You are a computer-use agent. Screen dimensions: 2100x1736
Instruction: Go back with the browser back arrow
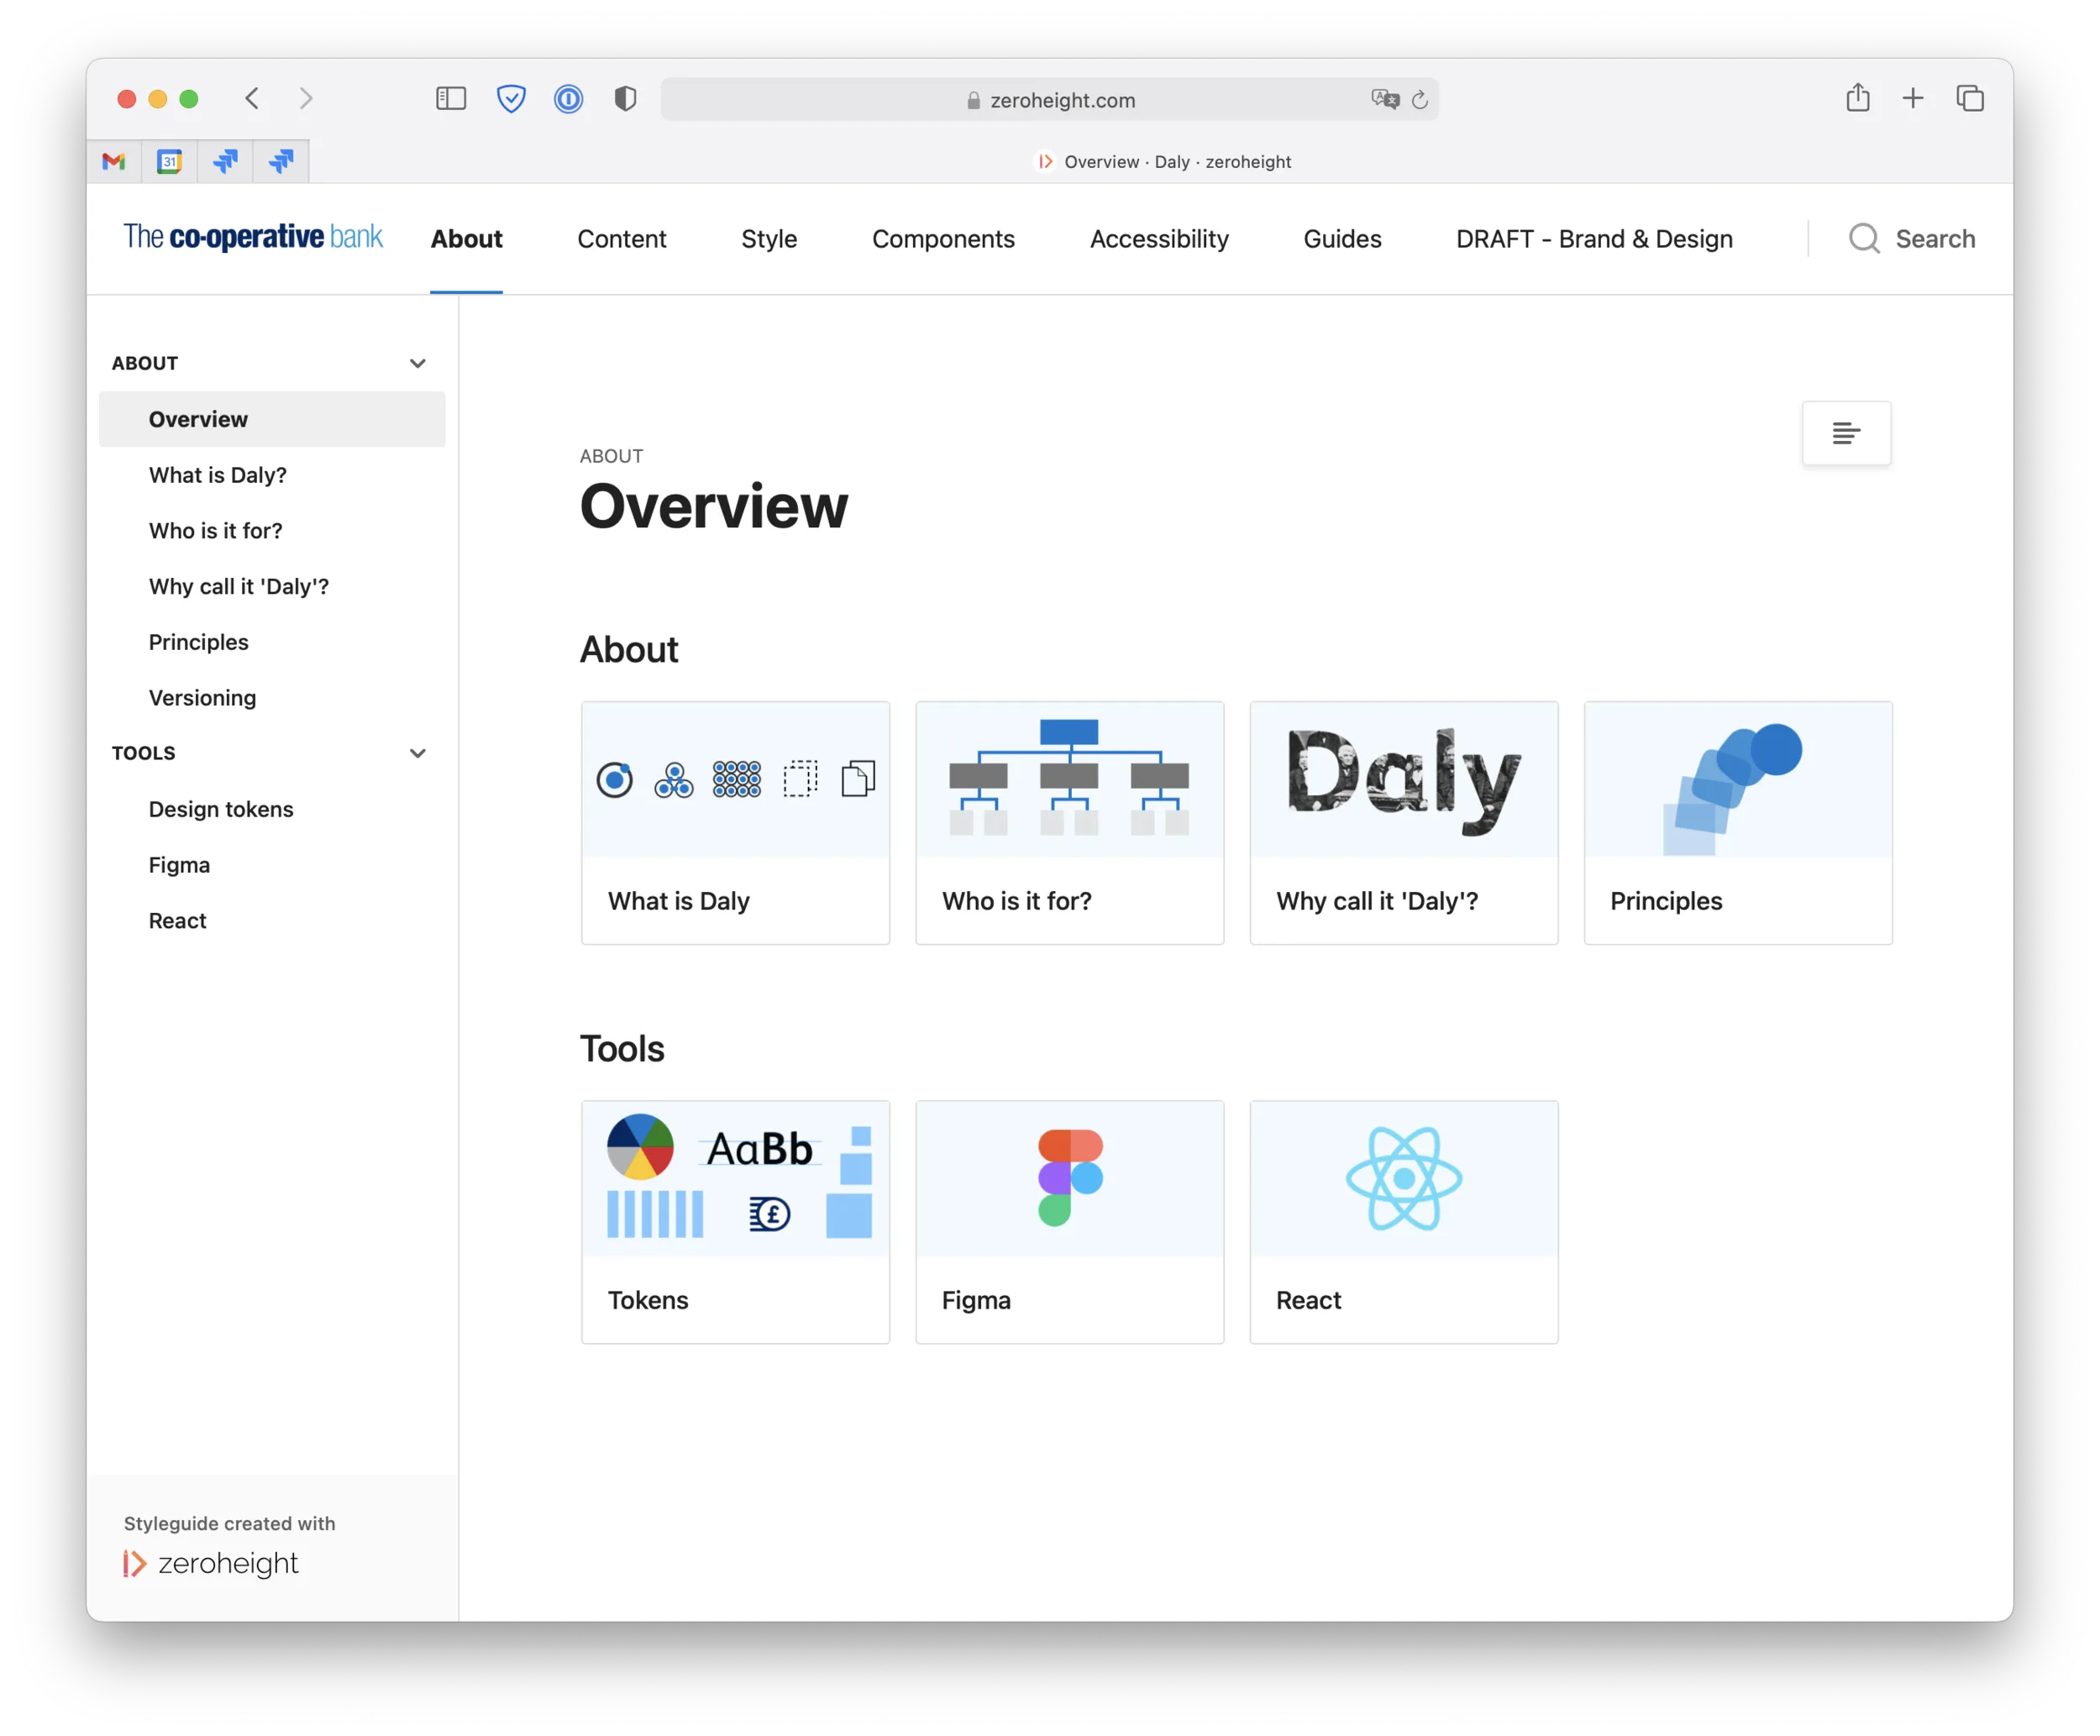252,98
